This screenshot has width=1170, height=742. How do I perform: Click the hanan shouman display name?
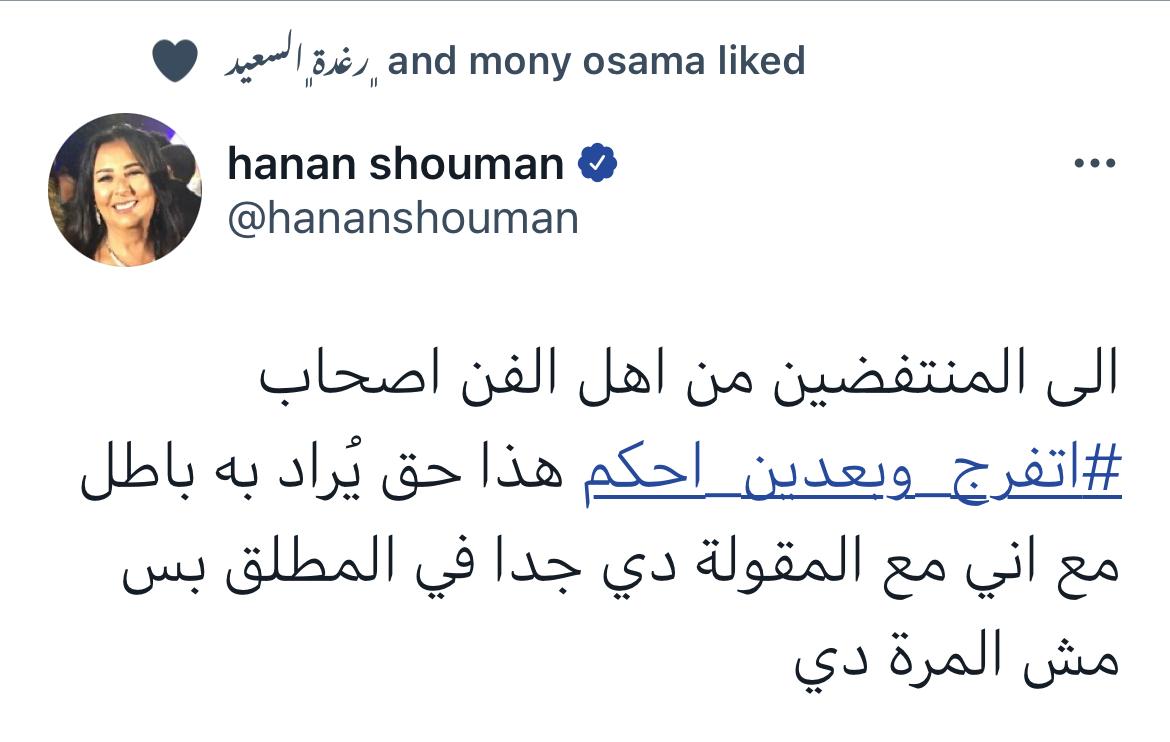click(x=395, y=165)
